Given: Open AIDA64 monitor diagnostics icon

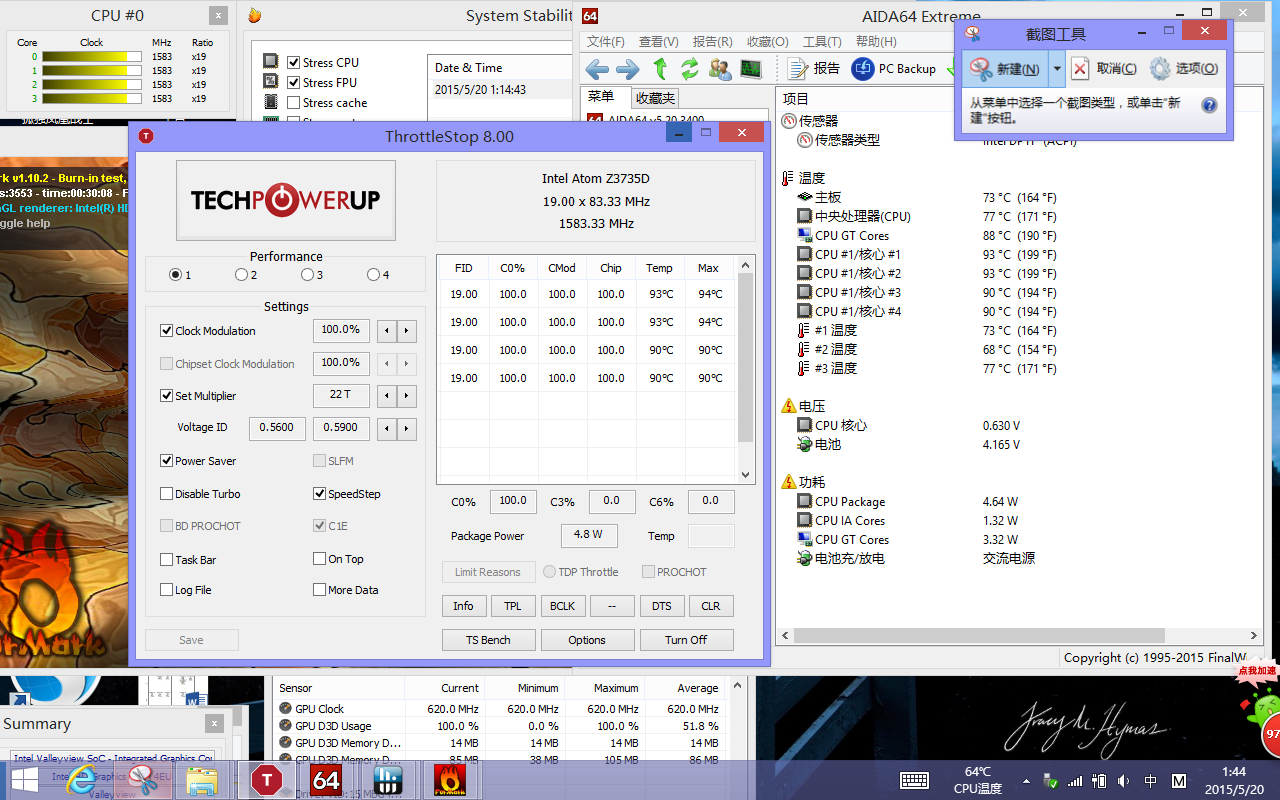Looking at the screenshot, I should [x=750, y=69].
